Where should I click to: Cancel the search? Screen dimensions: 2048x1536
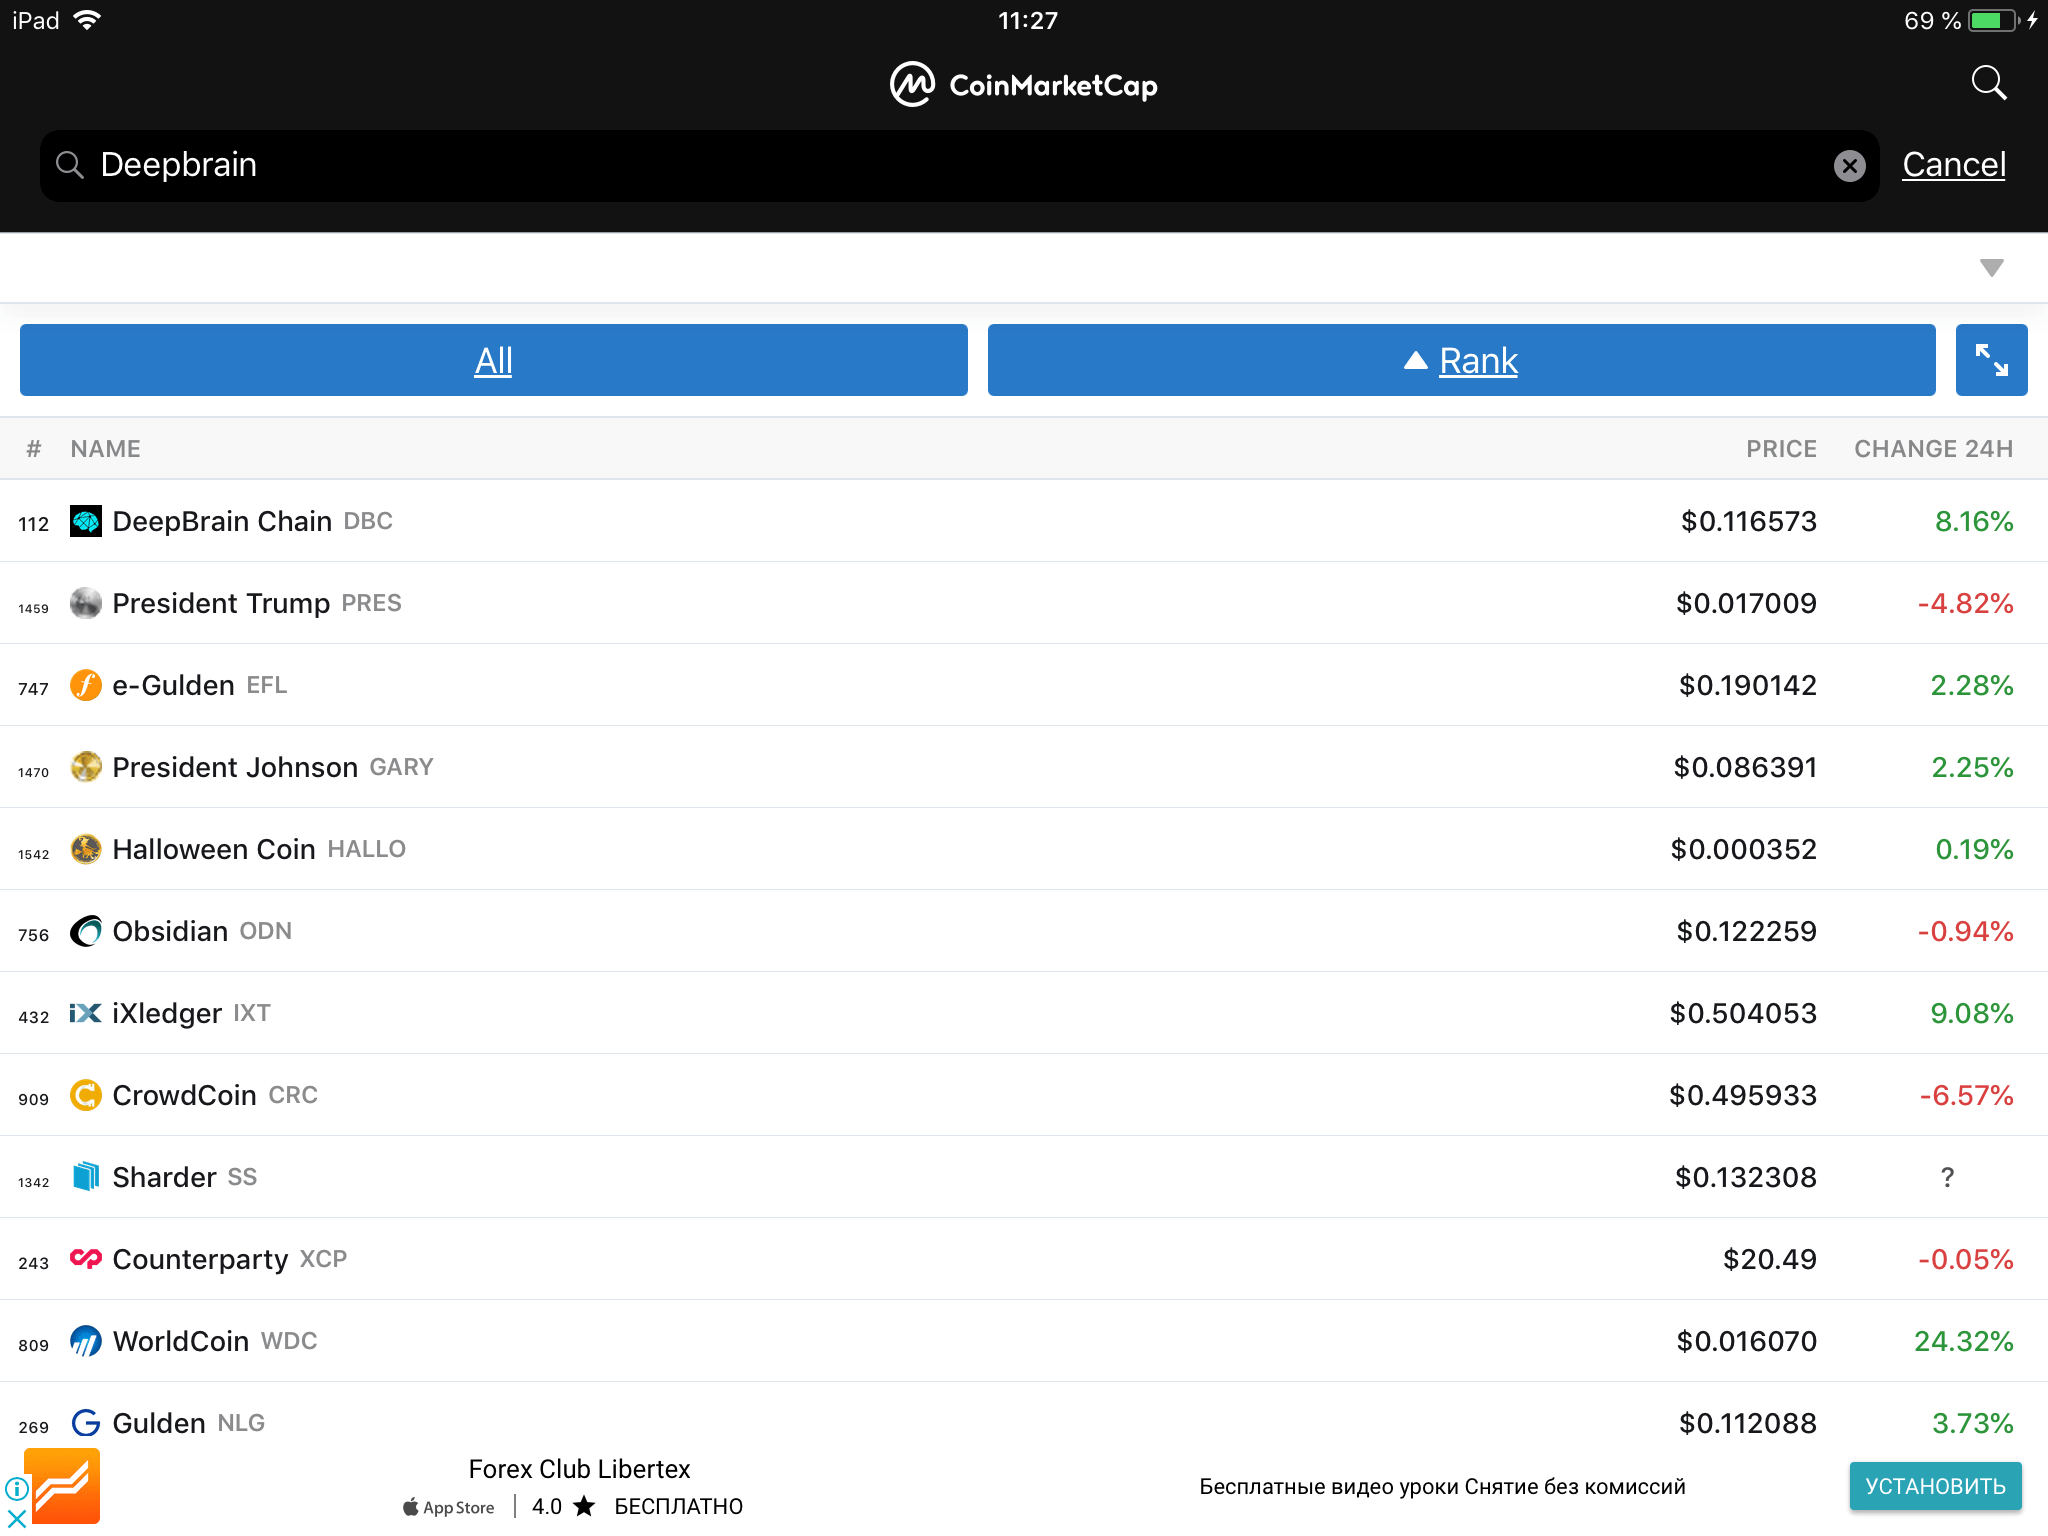[x=1953, y=164]
